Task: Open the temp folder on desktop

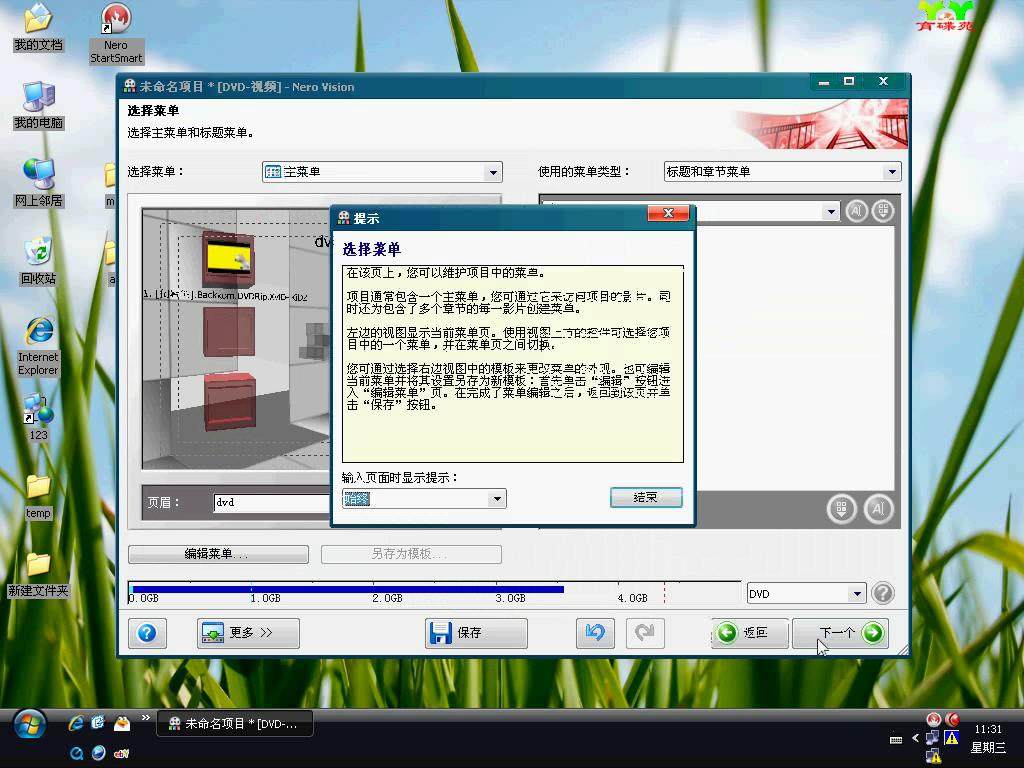Action: pyautogui.click(x=39, y=496)
